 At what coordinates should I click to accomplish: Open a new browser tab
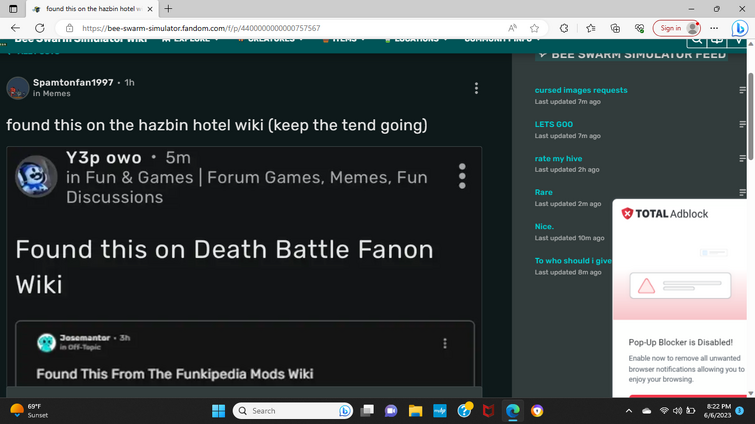coord(168,9)
